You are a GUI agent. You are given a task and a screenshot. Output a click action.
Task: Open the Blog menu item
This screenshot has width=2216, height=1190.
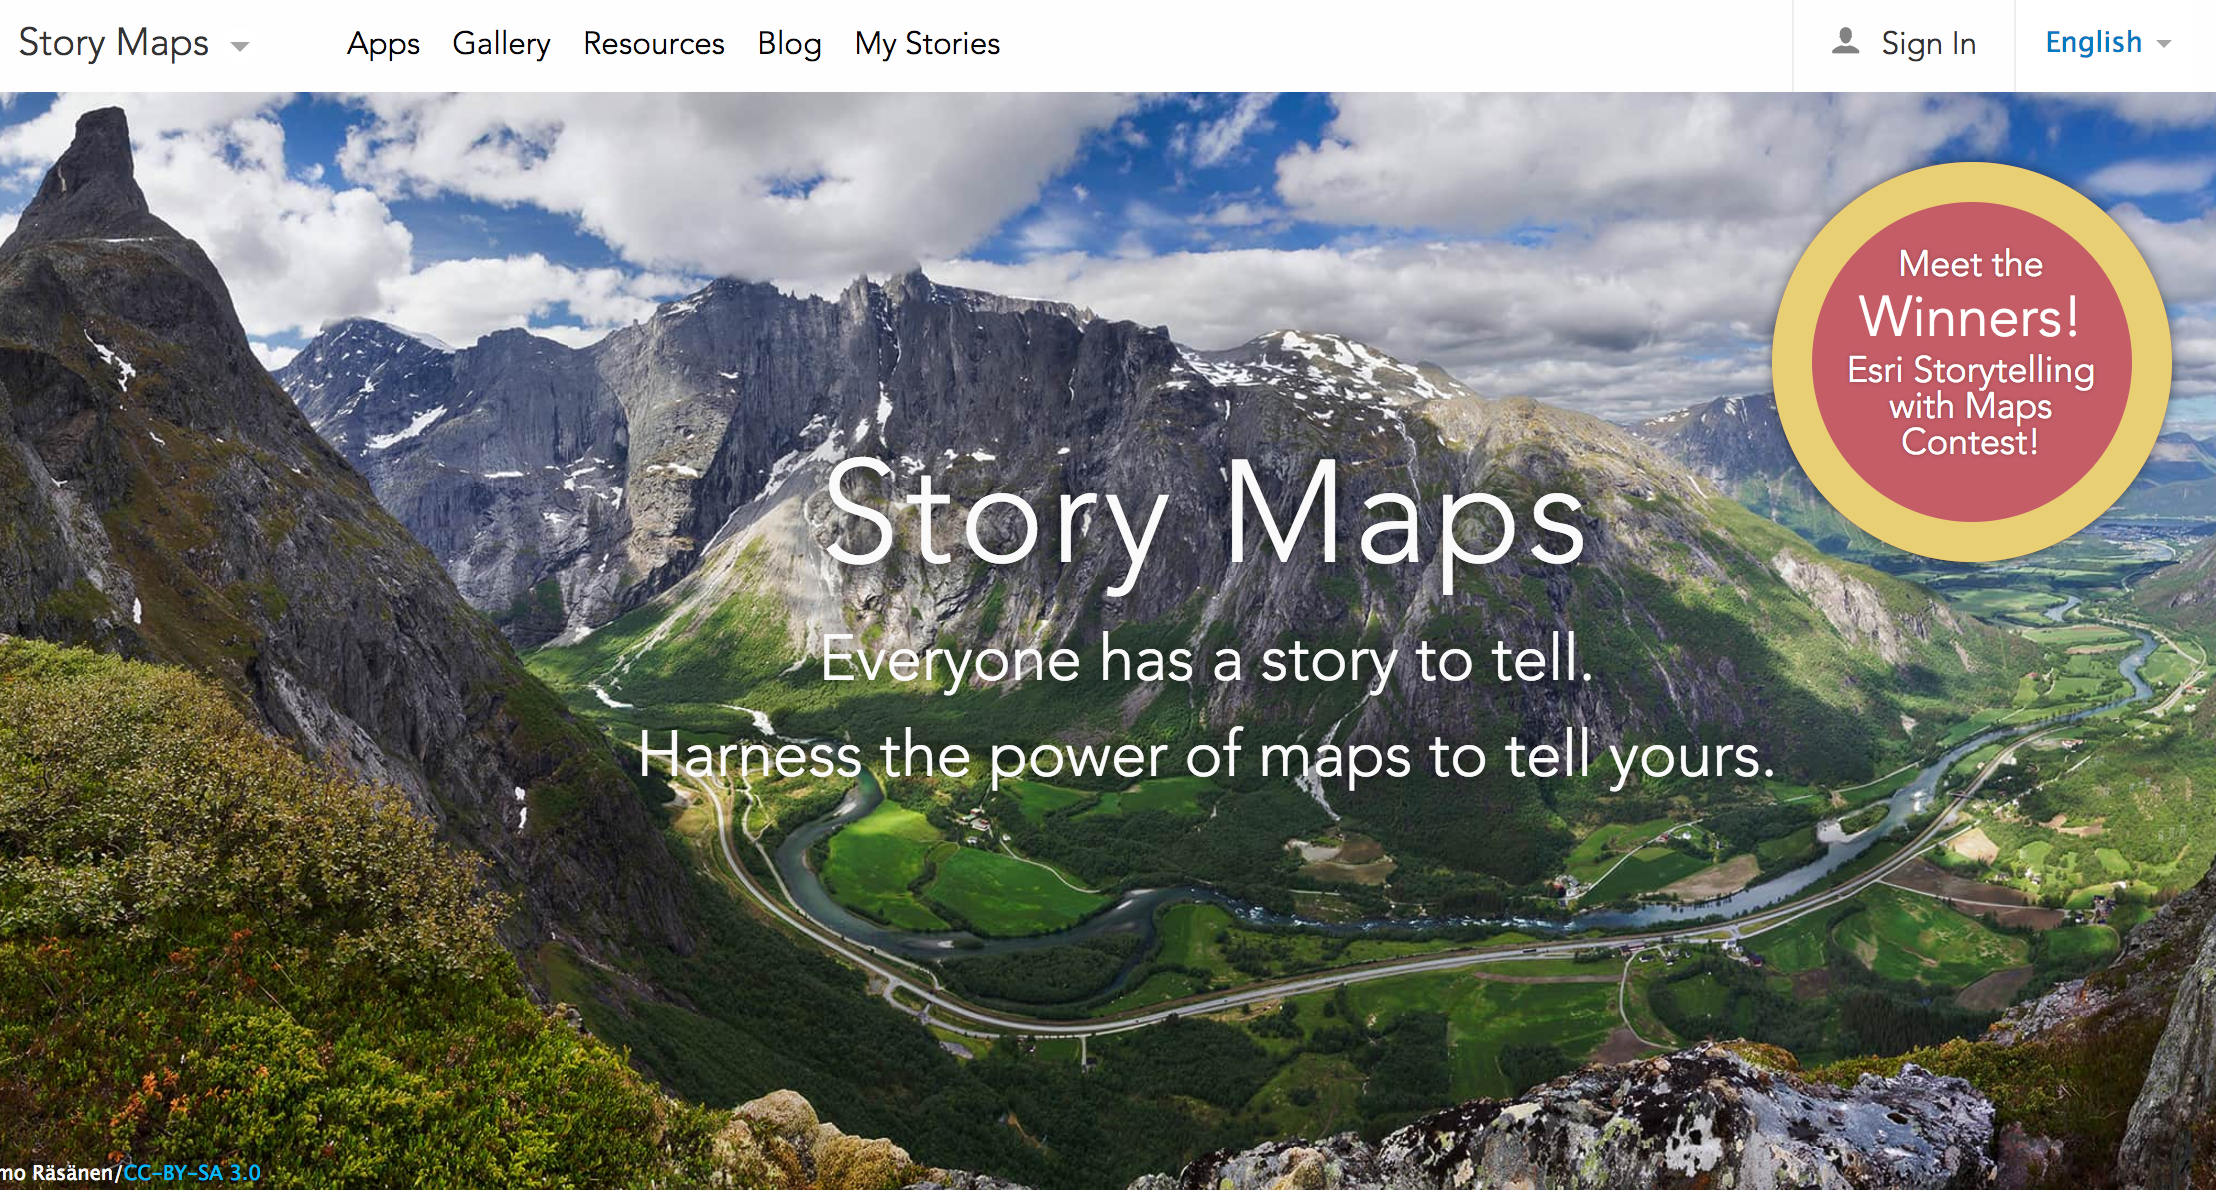coord(789,44)
